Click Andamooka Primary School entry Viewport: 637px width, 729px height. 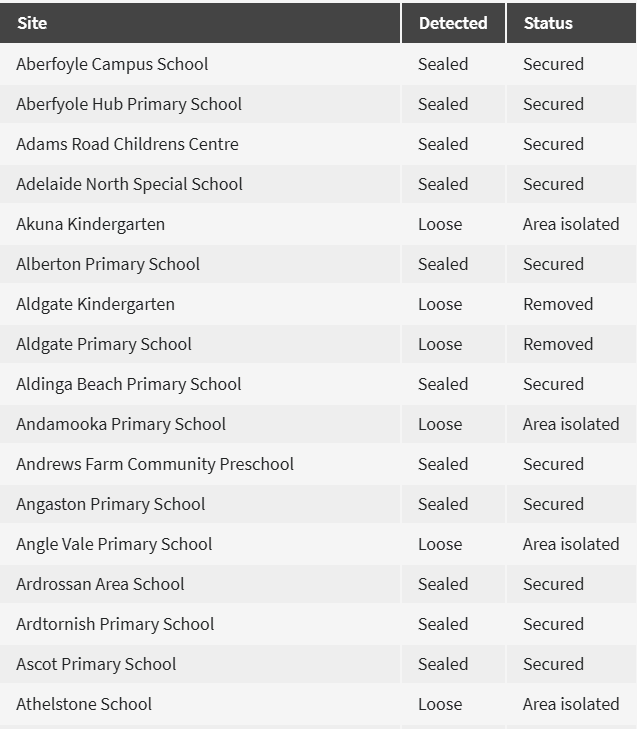click(121, 424)
